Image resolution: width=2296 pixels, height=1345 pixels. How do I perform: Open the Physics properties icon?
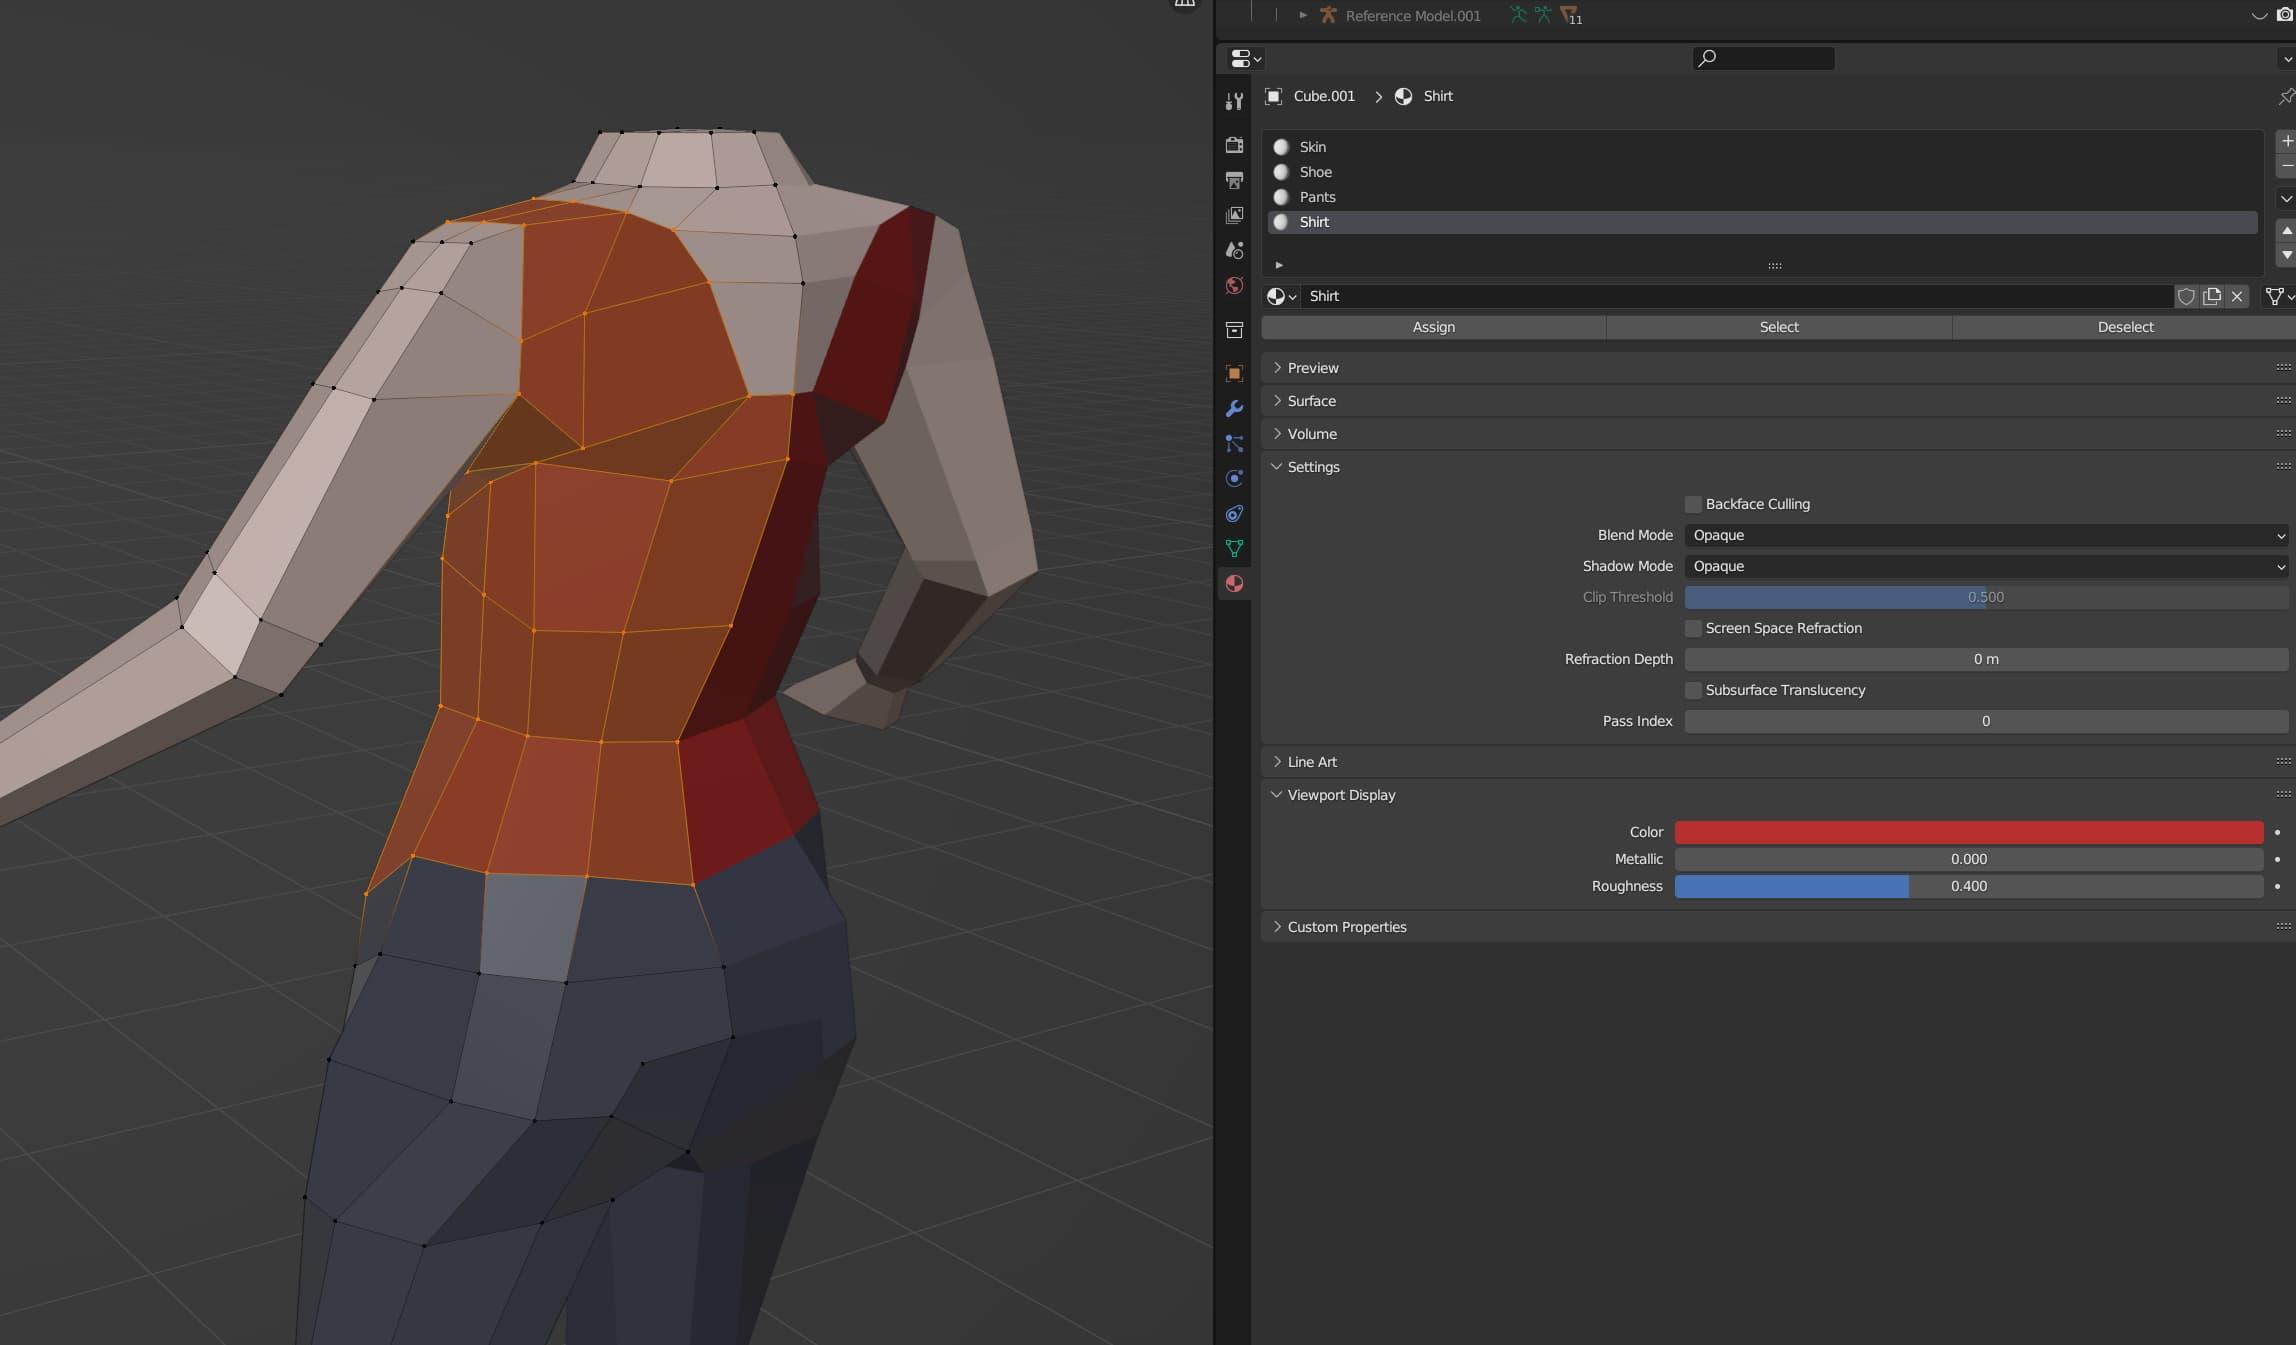coord(1234,478)
